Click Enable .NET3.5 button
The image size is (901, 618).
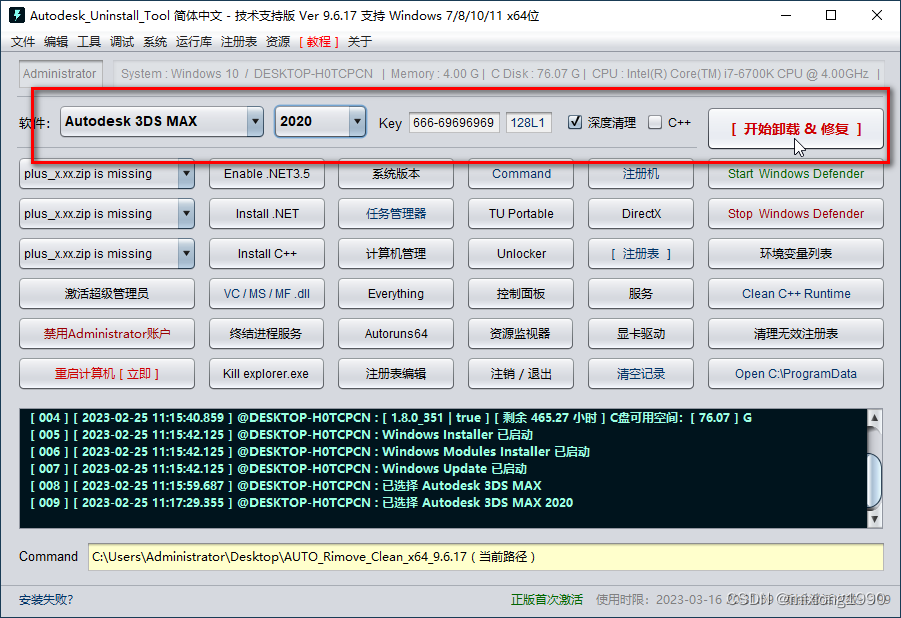pos(267,174)
